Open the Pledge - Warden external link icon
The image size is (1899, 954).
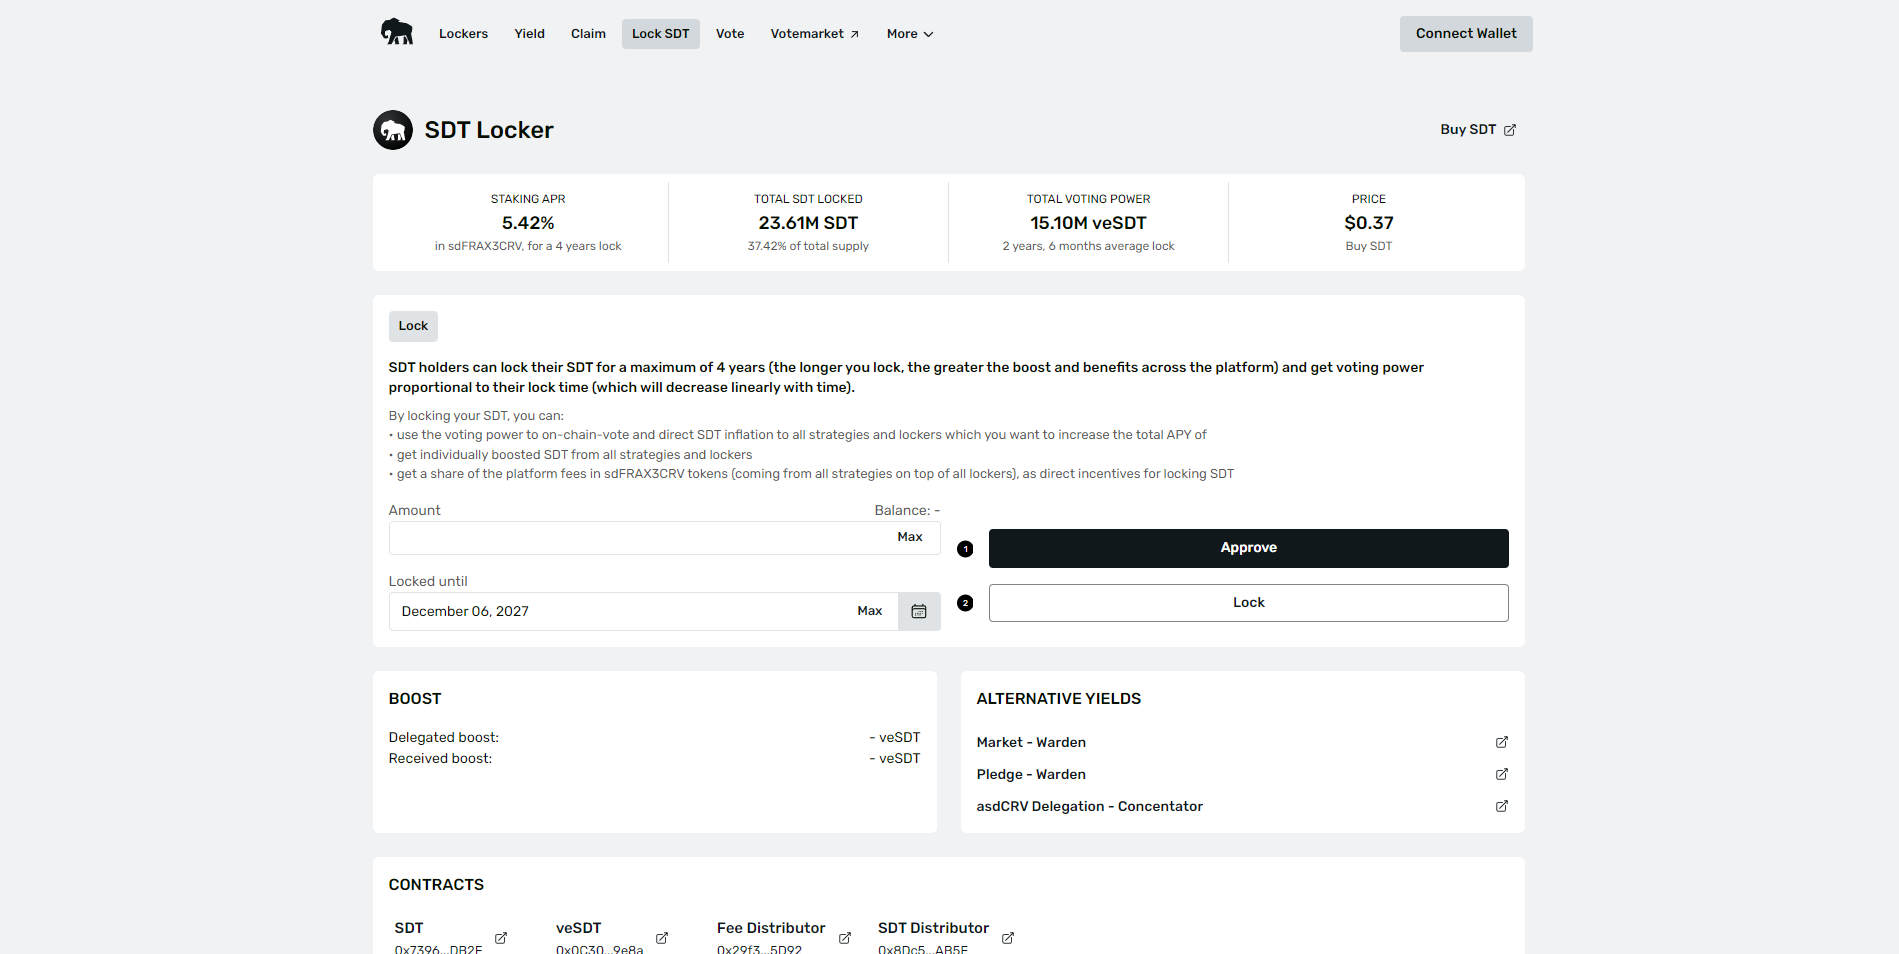[1501, 774]
